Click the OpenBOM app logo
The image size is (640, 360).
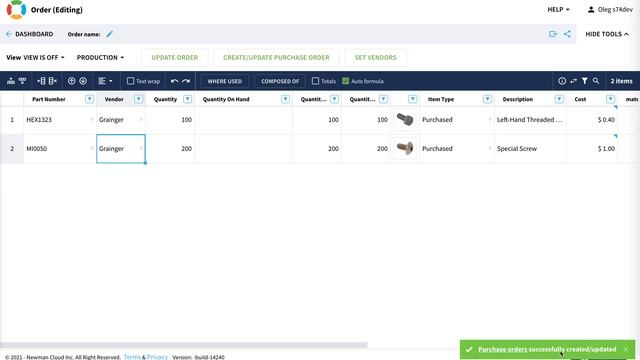point(16,9)
